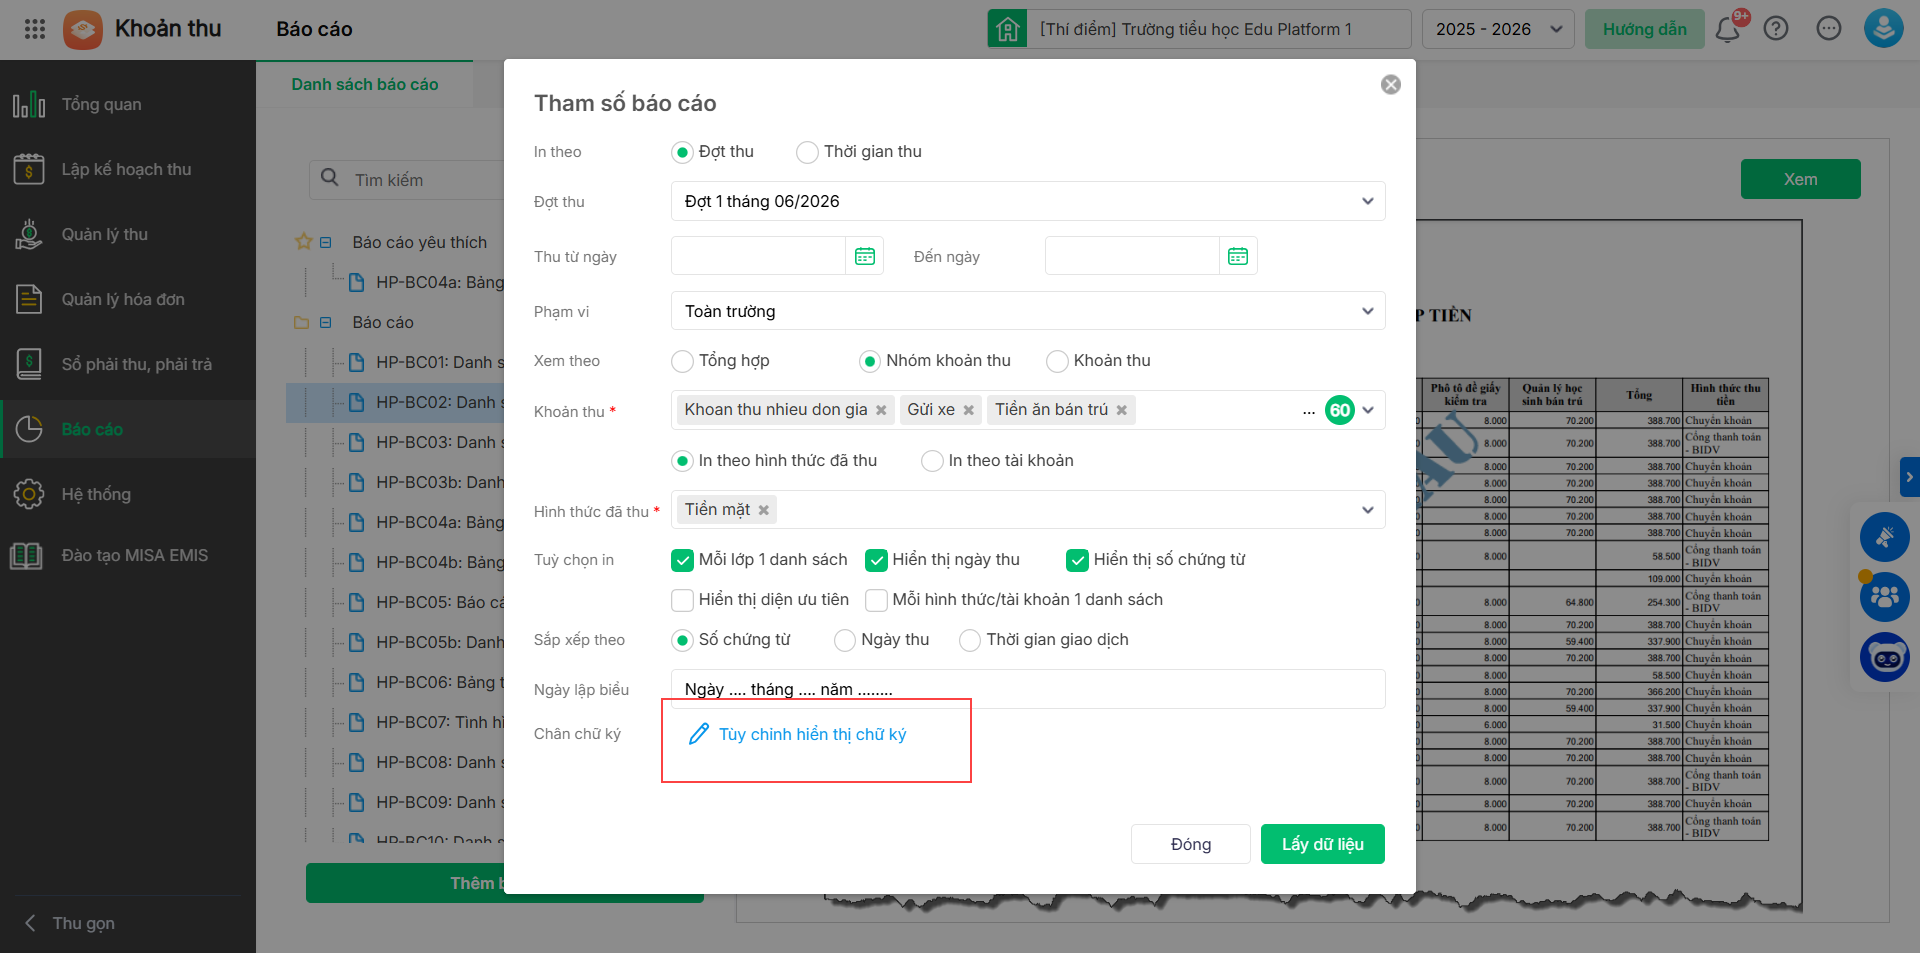Image resolution: width=1920 pixels, height=953 pixels.
Task: Click the help question mark icon
Action: click(1776, 29)
